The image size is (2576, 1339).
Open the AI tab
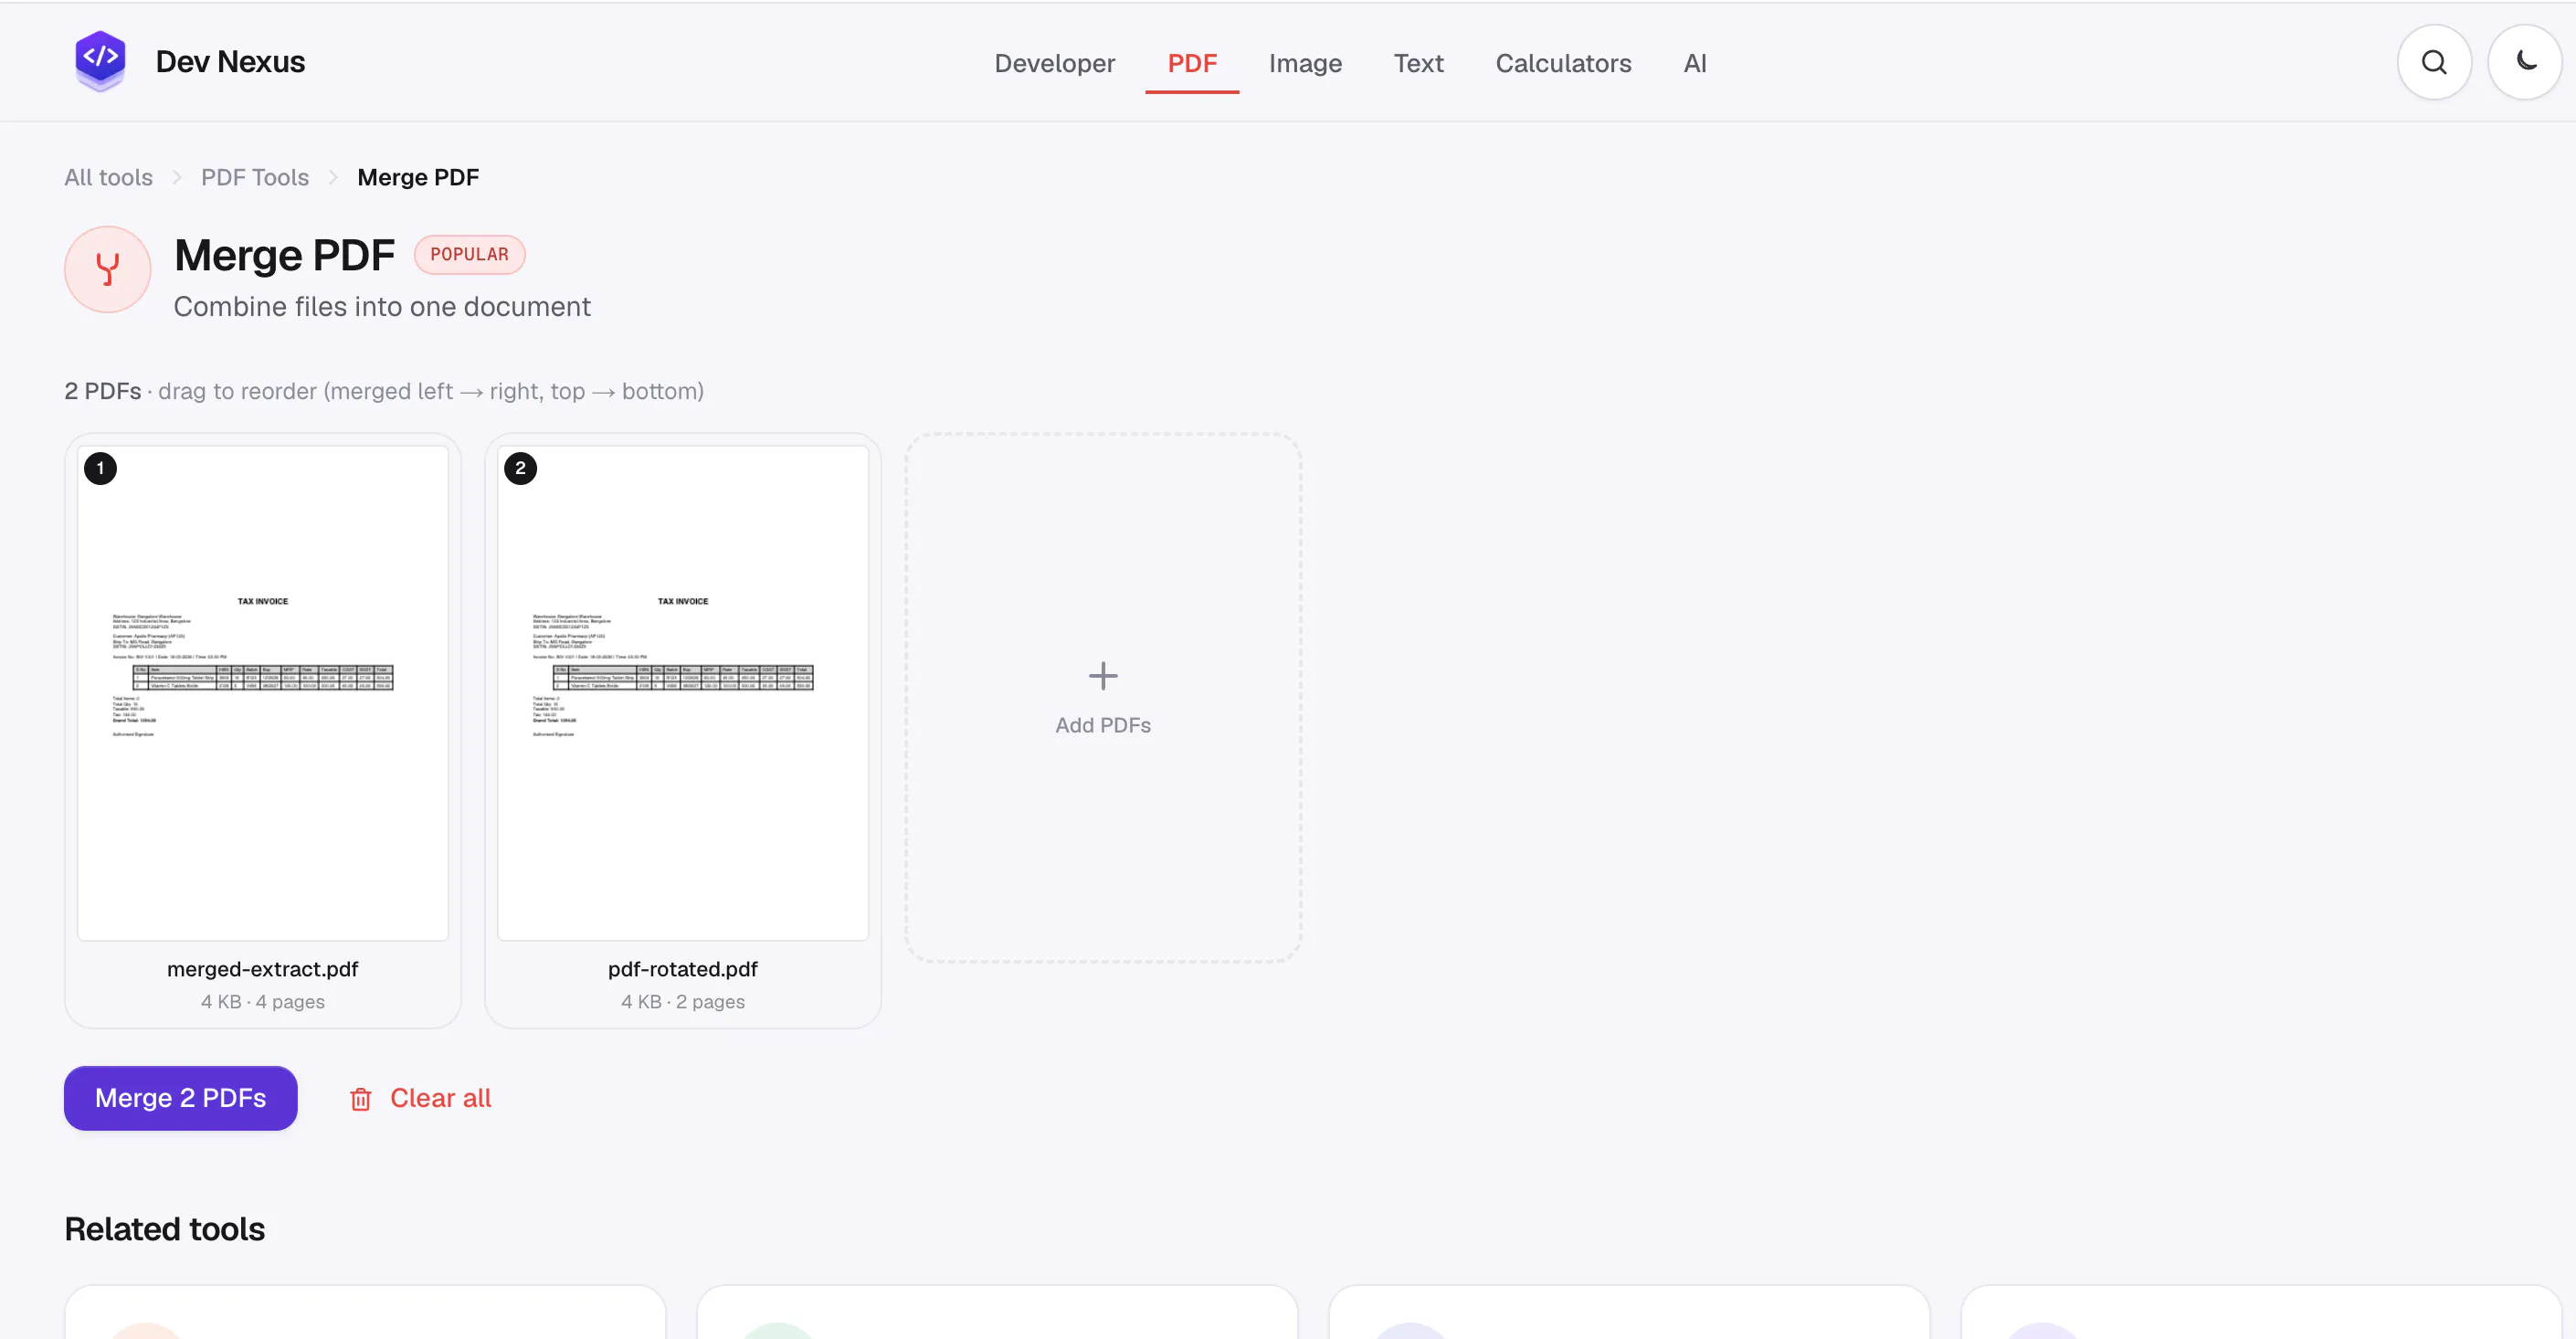click(1695, 63)
